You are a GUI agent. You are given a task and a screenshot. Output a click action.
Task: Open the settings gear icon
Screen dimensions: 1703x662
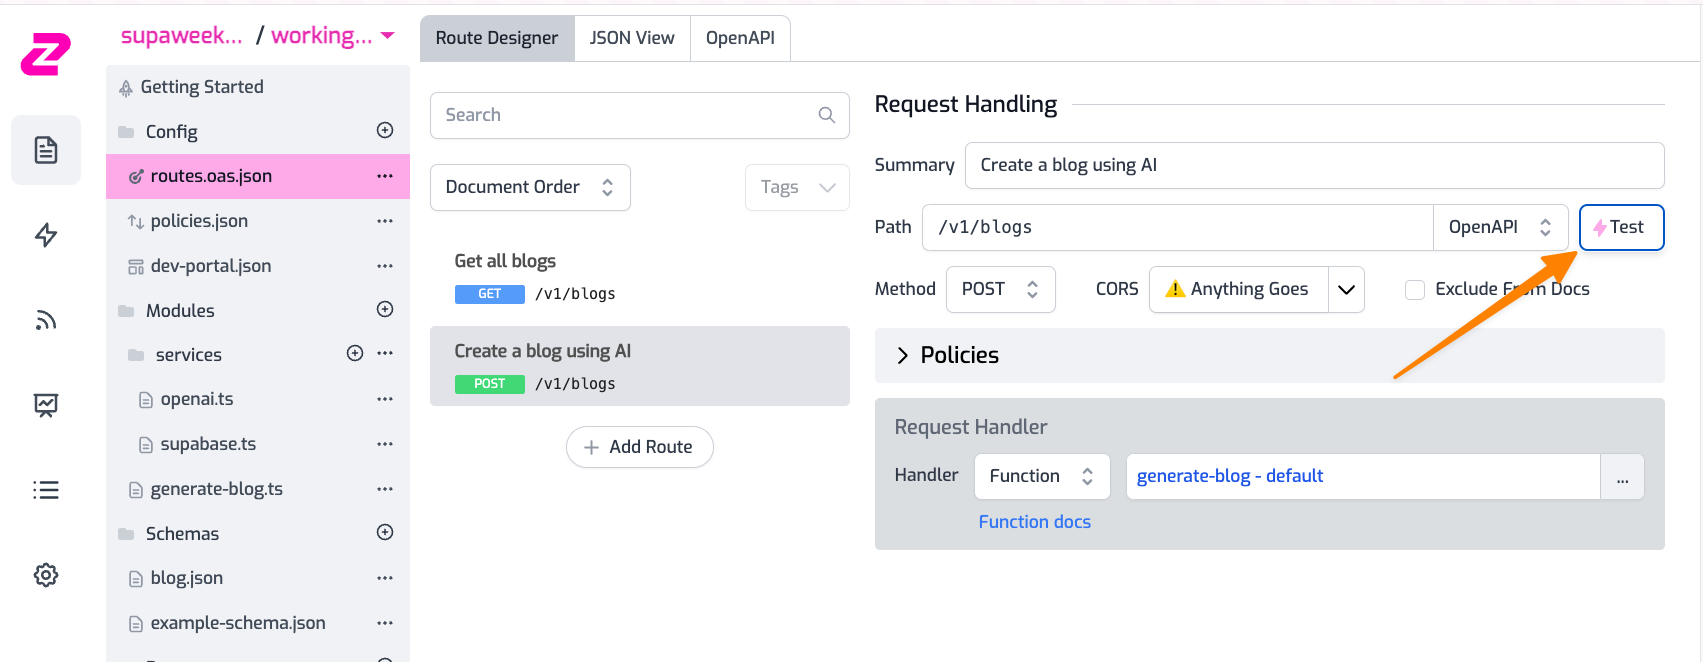46,575
